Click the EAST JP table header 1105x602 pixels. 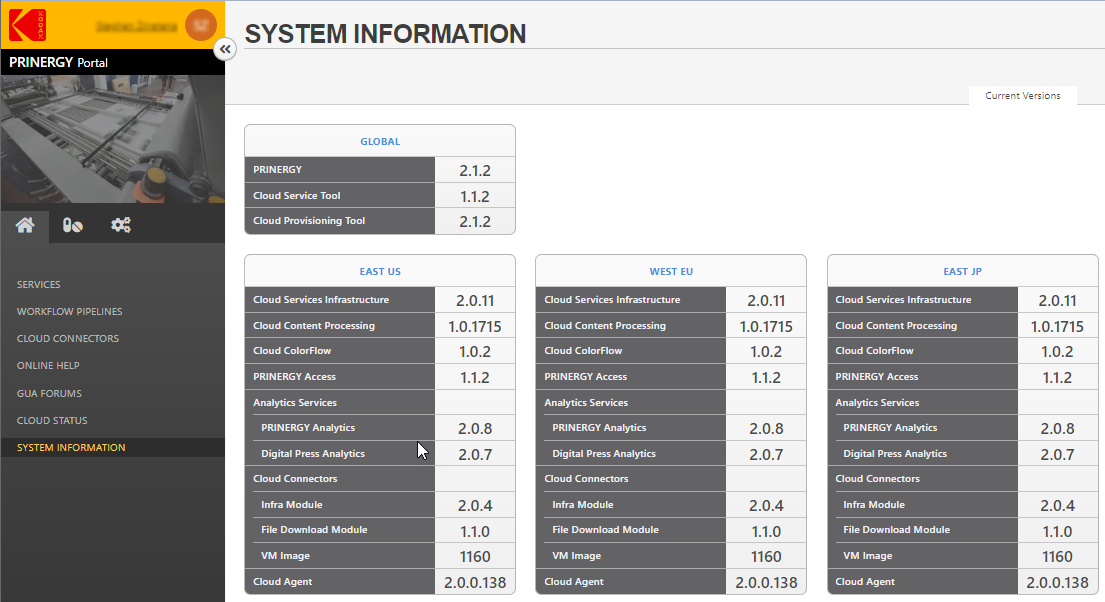[963, 272]
